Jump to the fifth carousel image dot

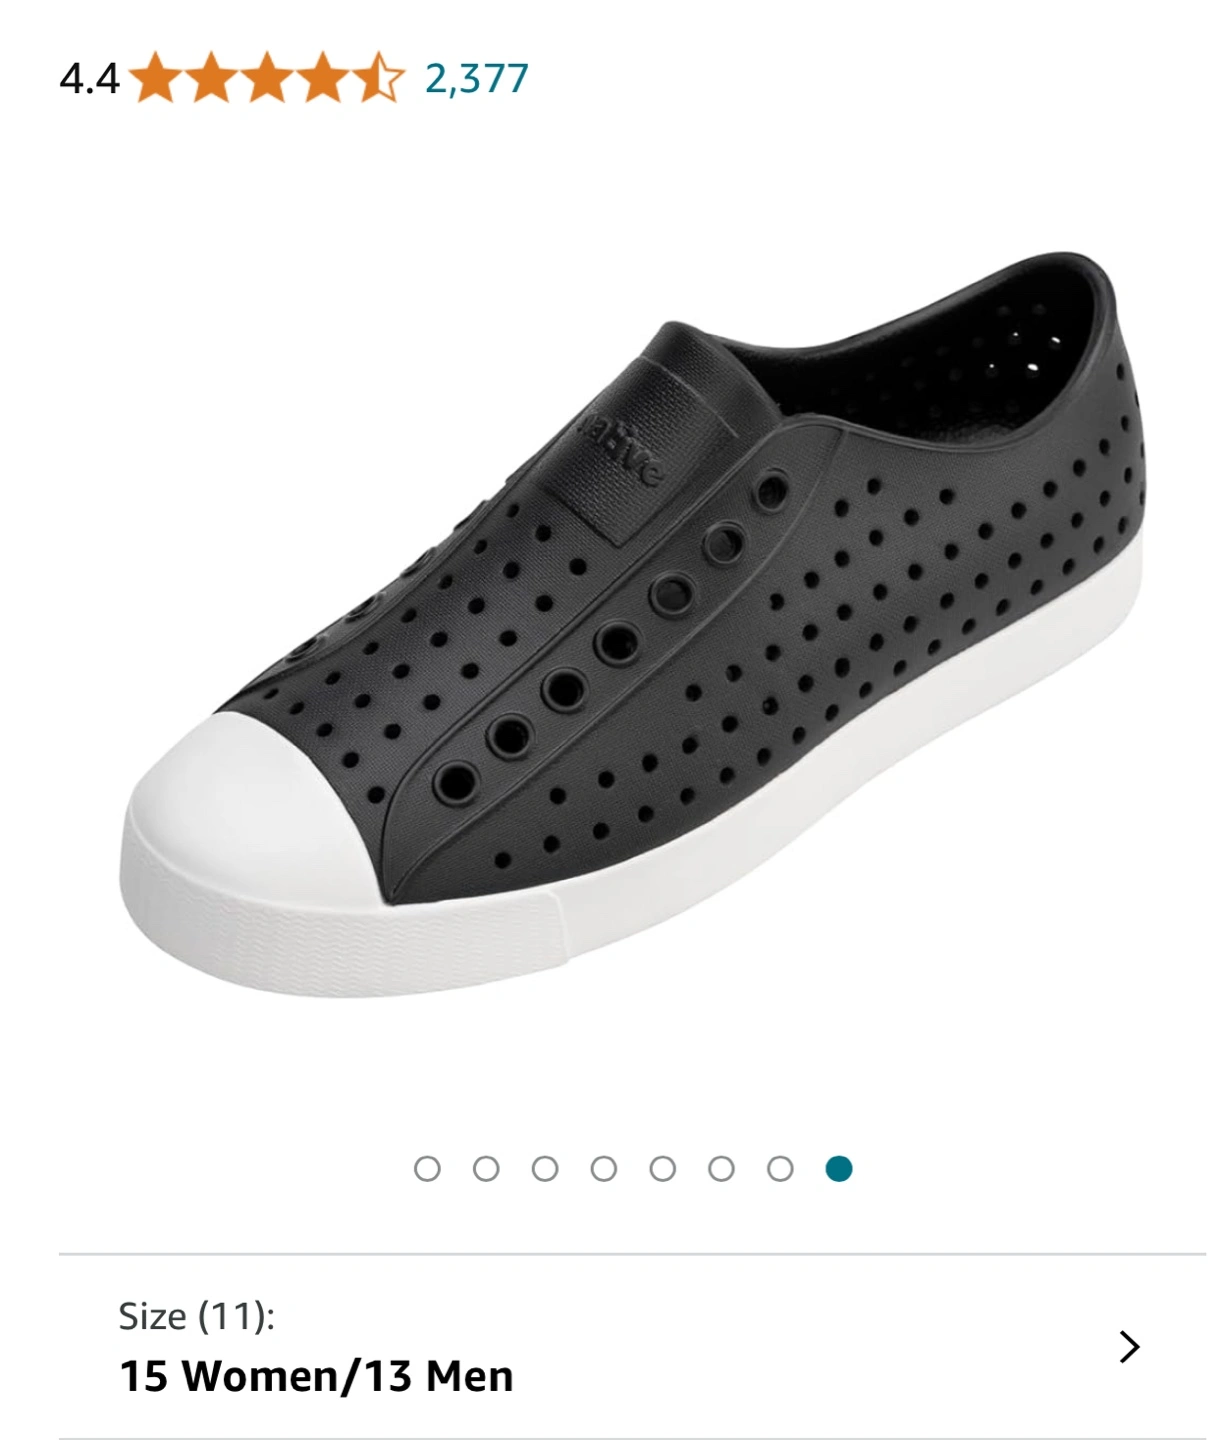(662, 1169)
